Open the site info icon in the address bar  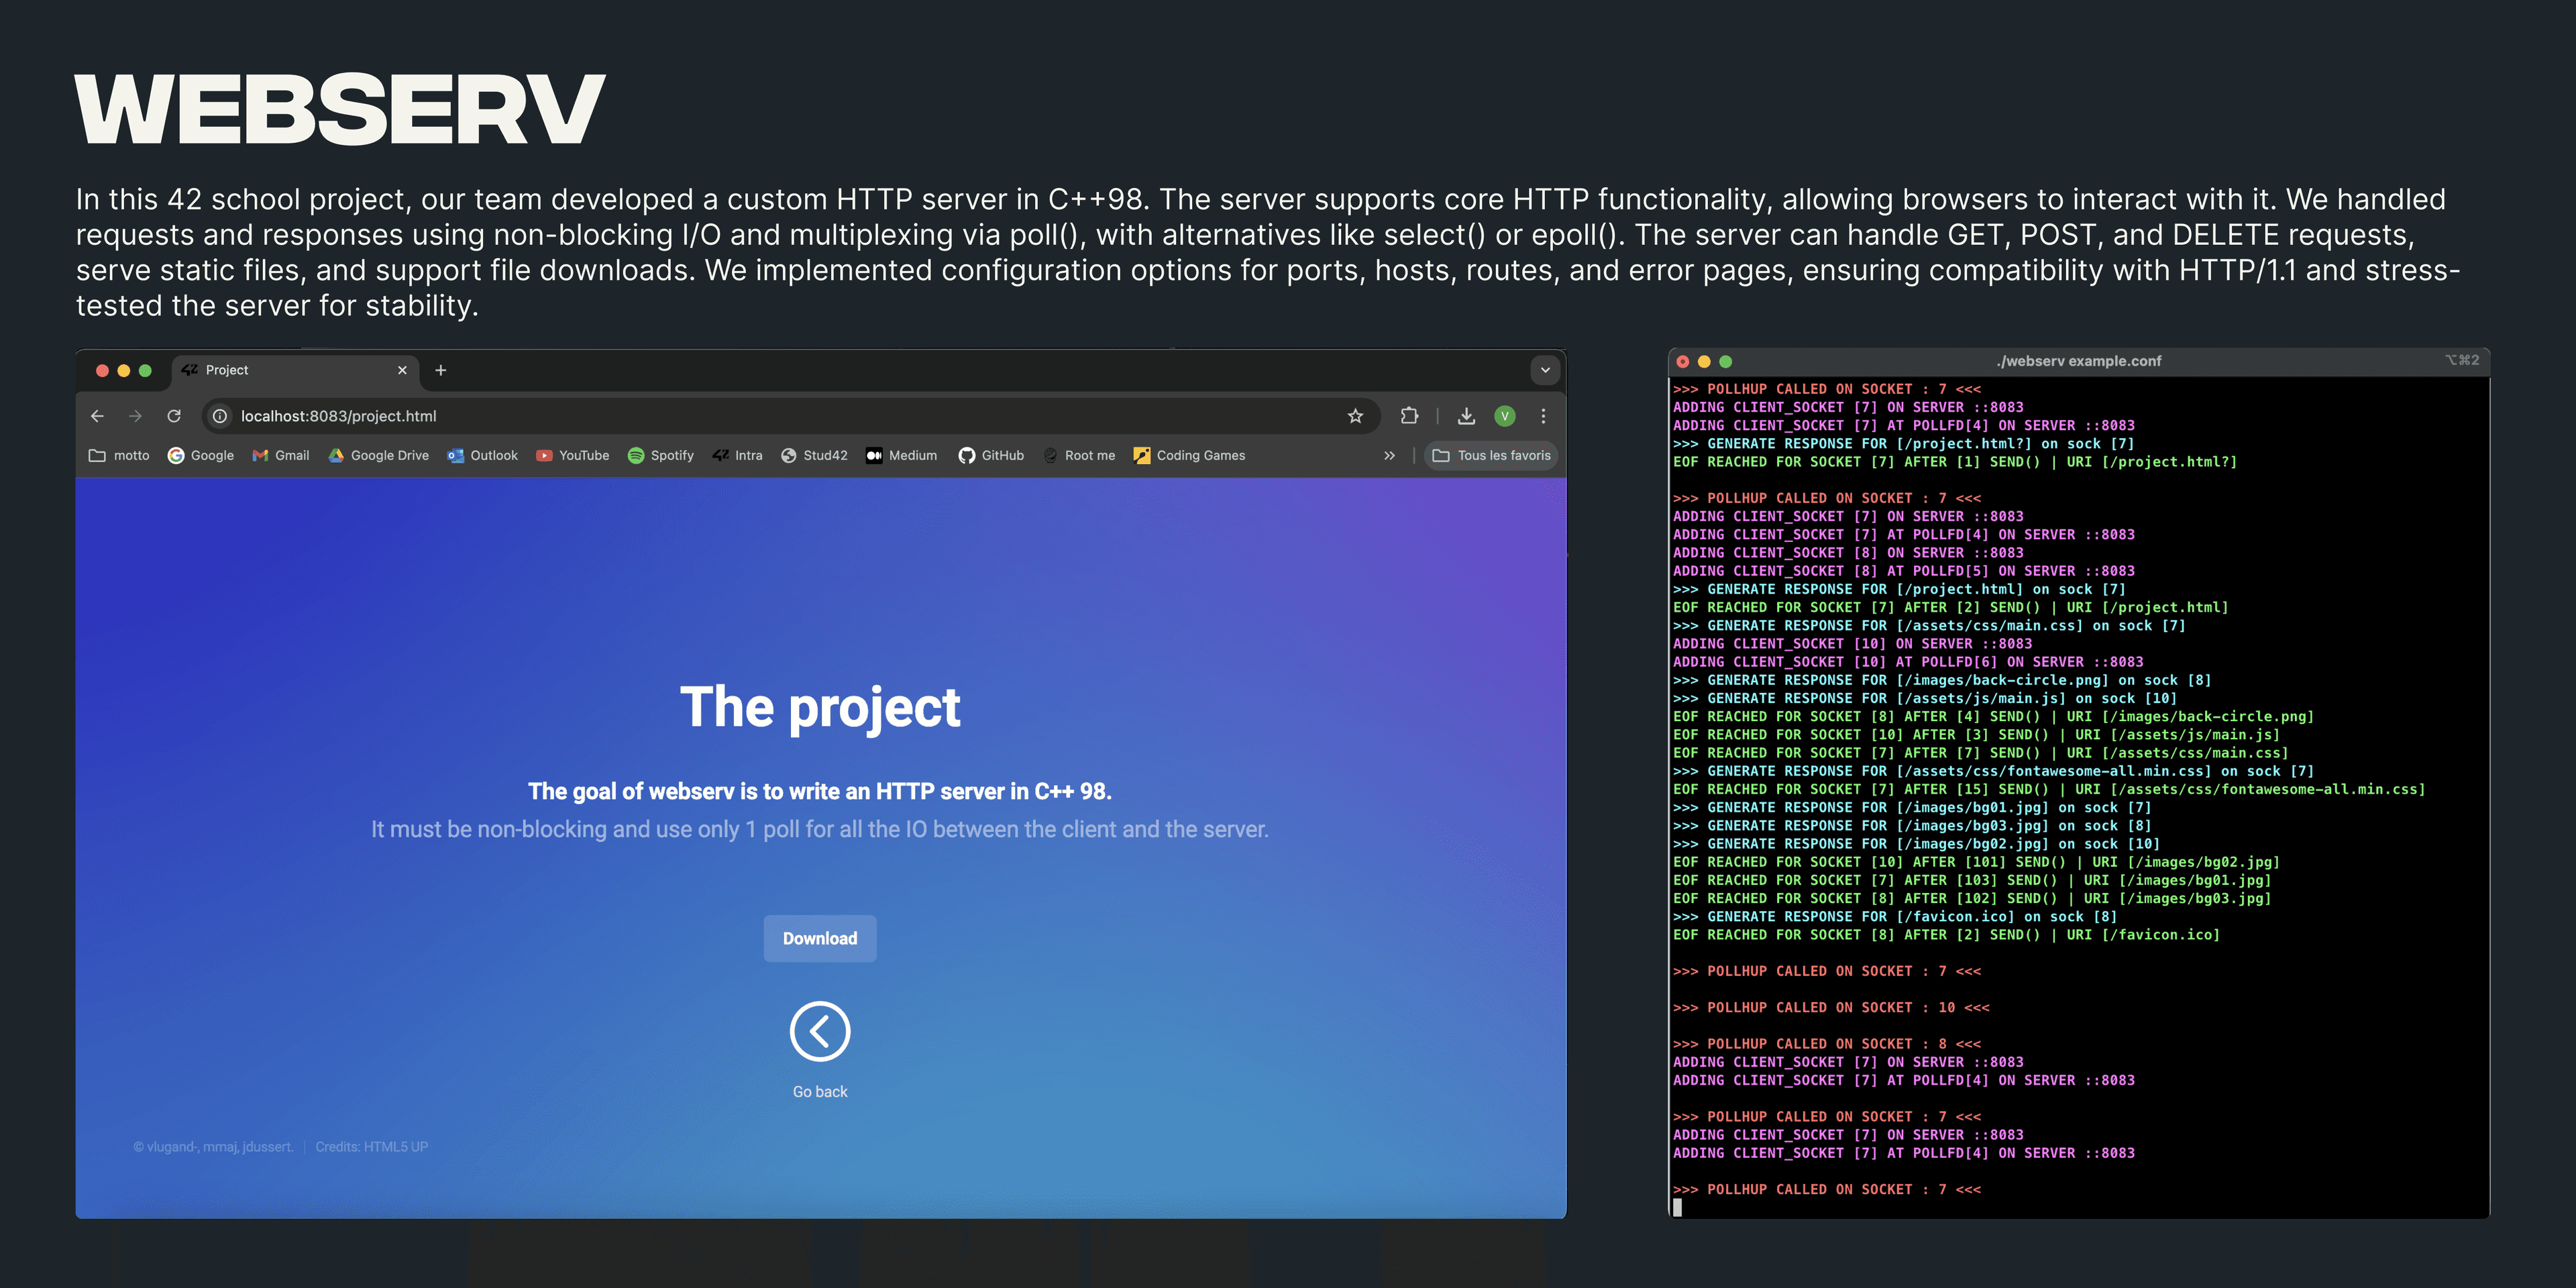(x=220, y=416)
